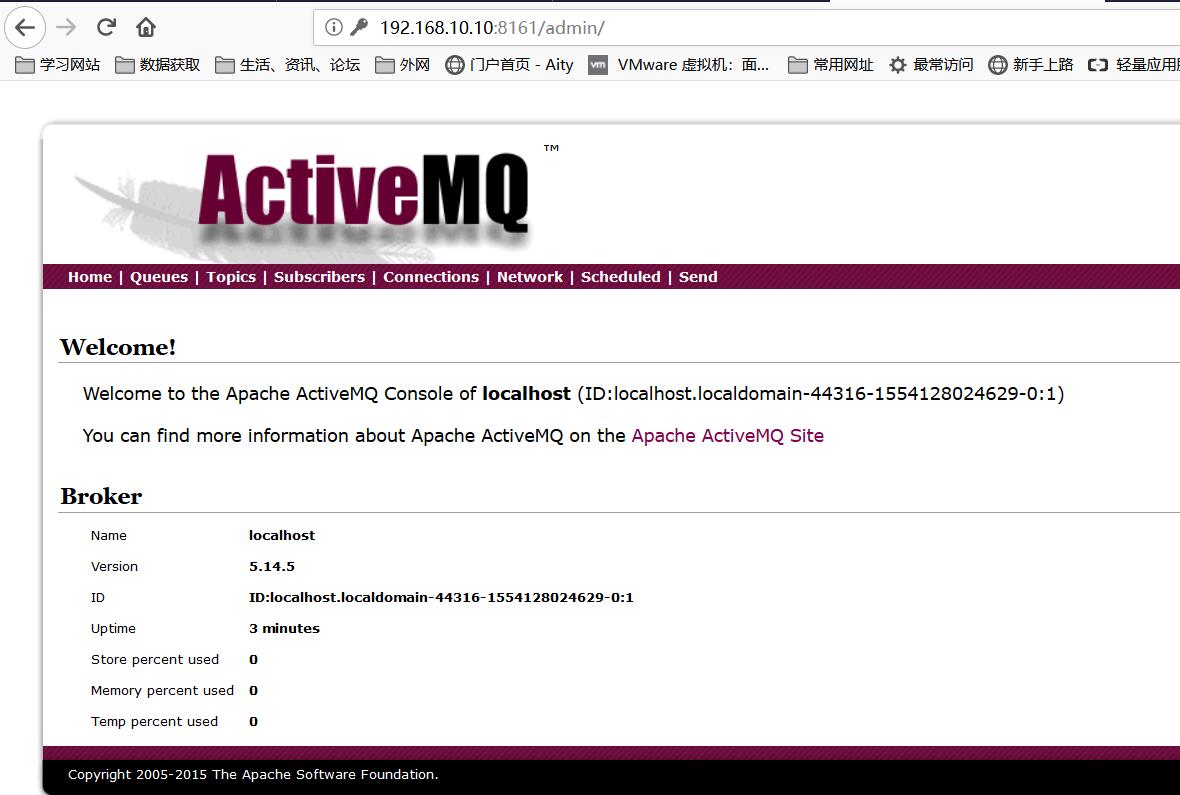Click the browser forward arrow
Image resolution: width=1180 pixels, height=795 pixels.
click(x=66, y=28)
